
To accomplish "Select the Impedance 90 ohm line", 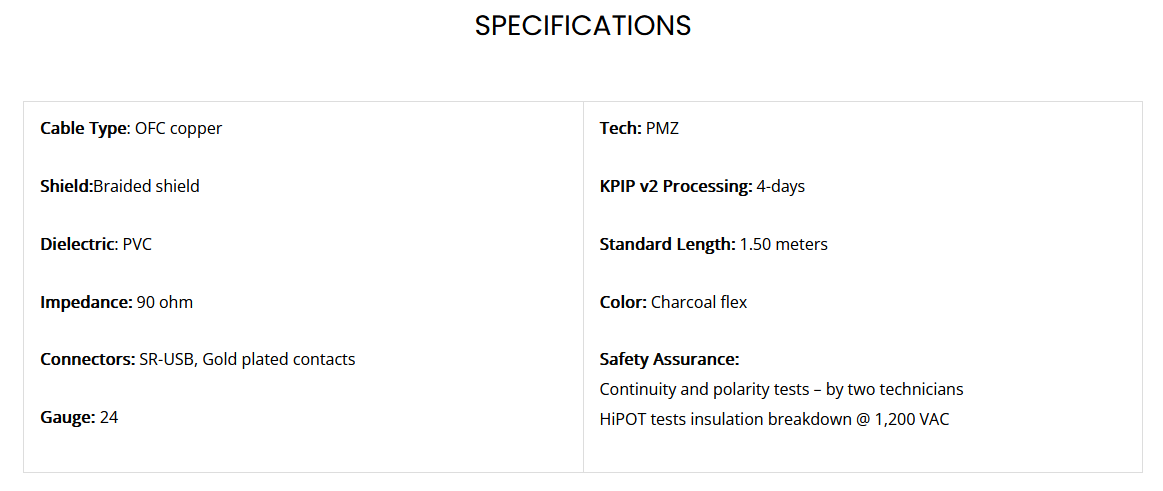I will coord(116,302).
